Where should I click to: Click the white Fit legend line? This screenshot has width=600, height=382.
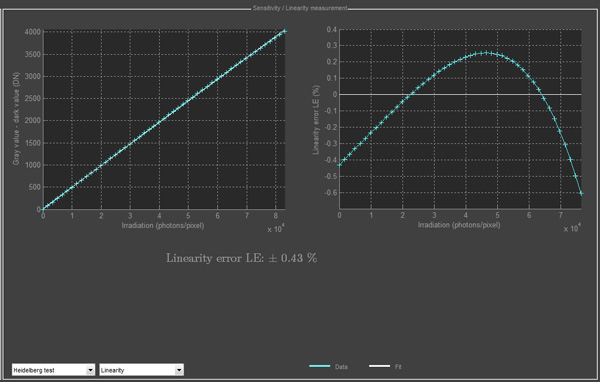pyautogui.click(x=379, y=366)
